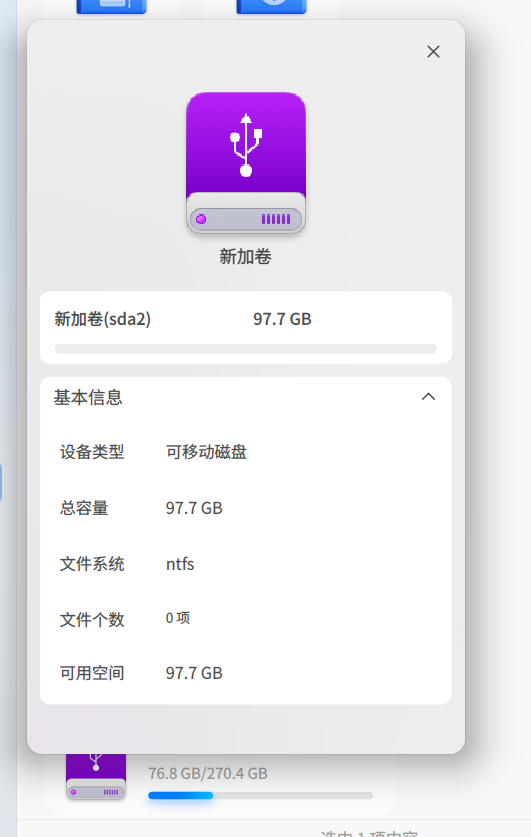Viewport: 531px width, 837px height.
Task: Collapse the 基本信息 section
Action: (429, 397)
